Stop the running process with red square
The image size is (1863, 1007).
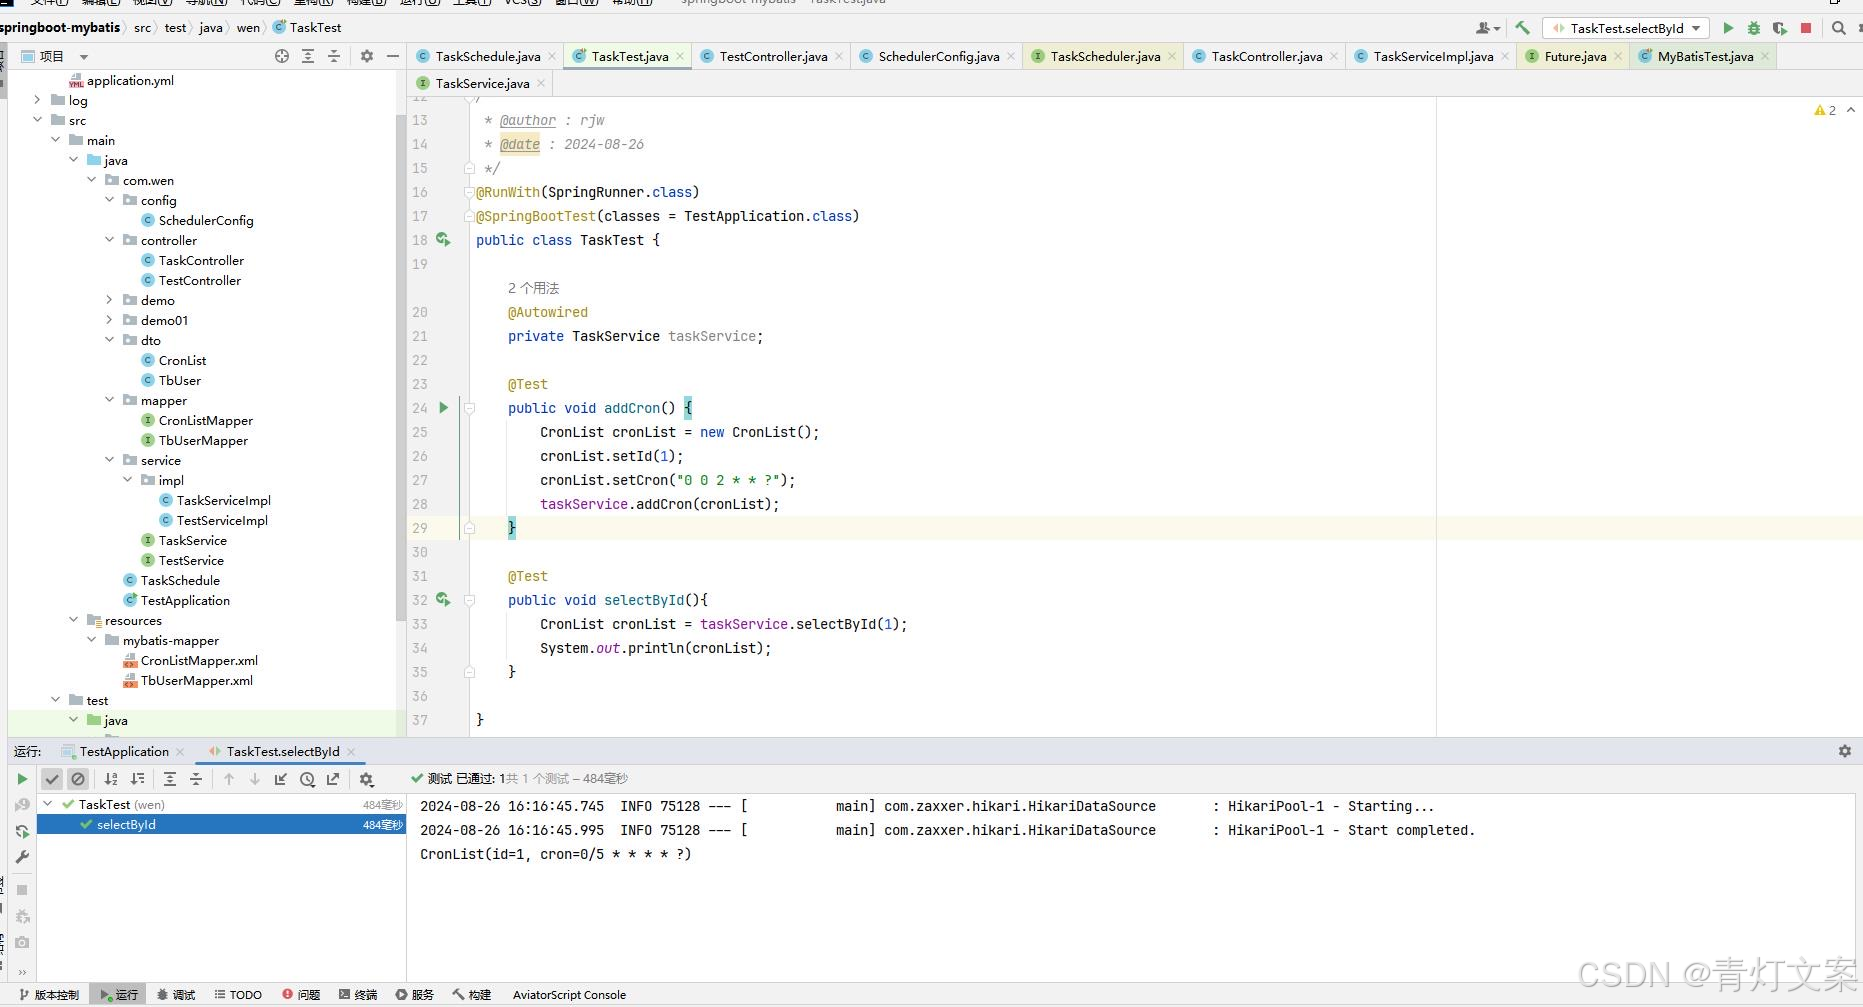click(x=1806, y=28)
